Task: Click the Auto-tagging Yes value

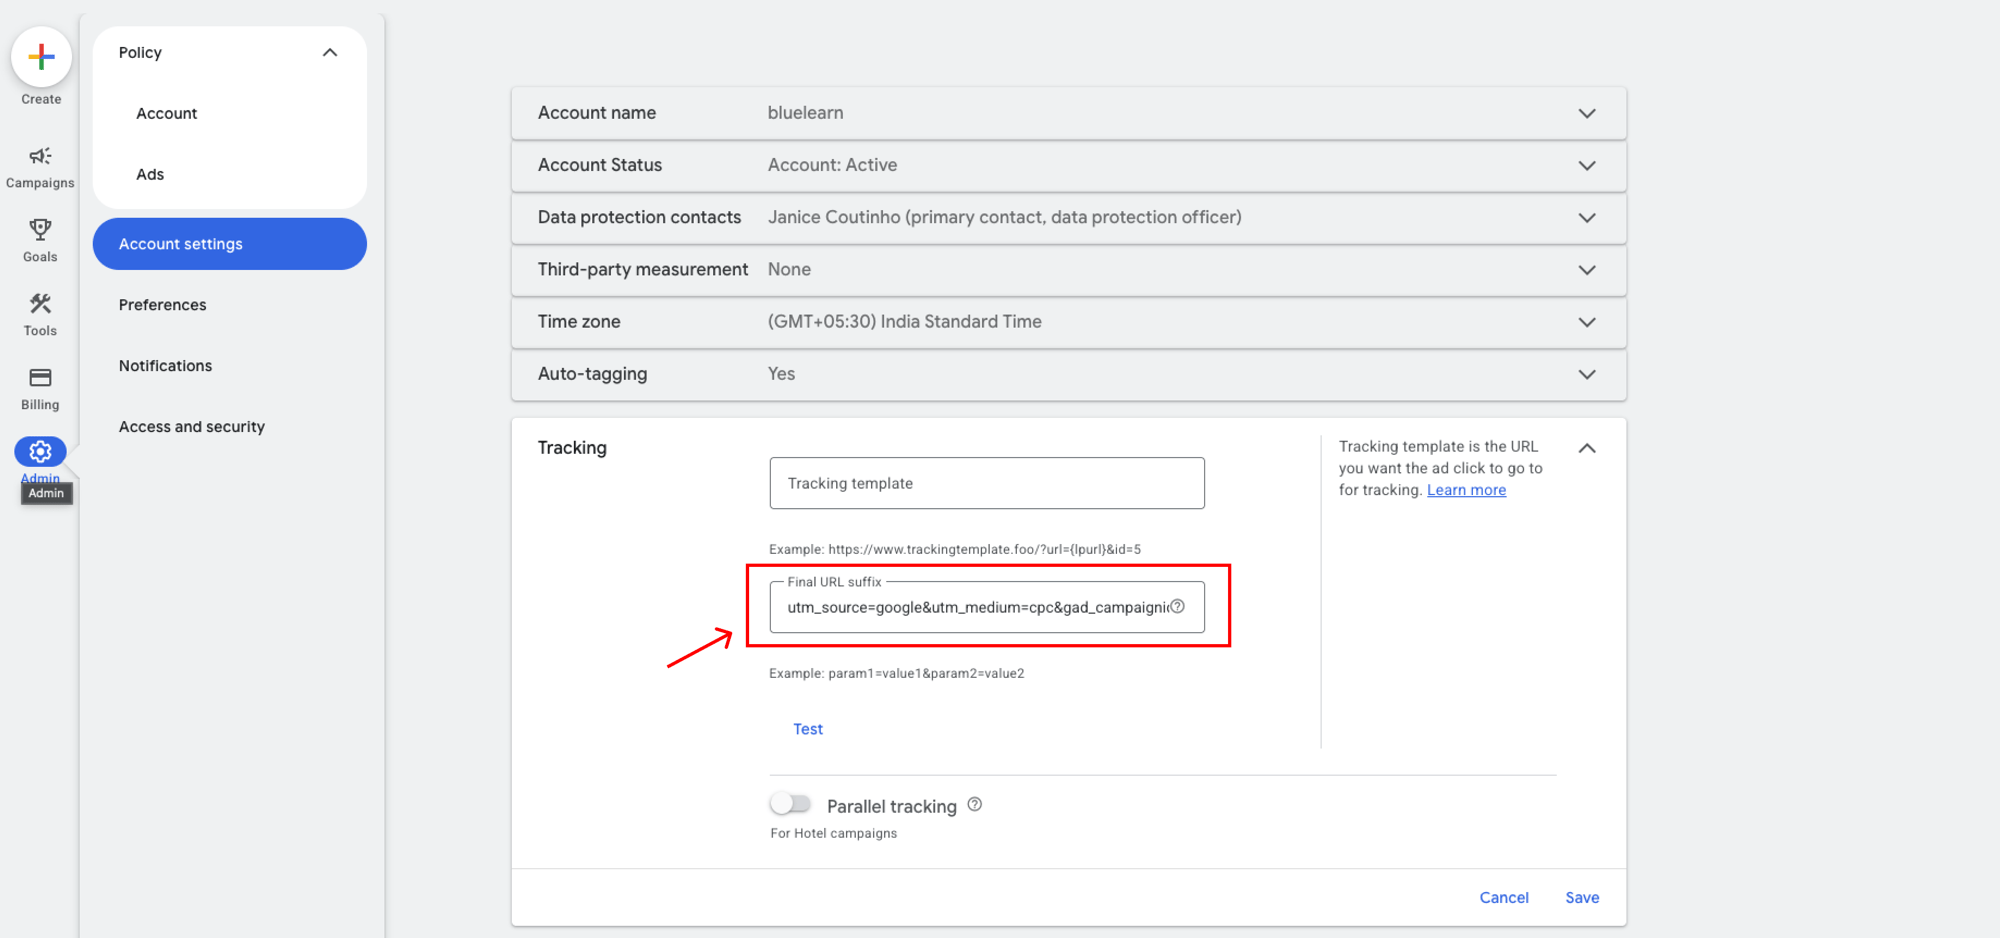Action: point(781,373)
